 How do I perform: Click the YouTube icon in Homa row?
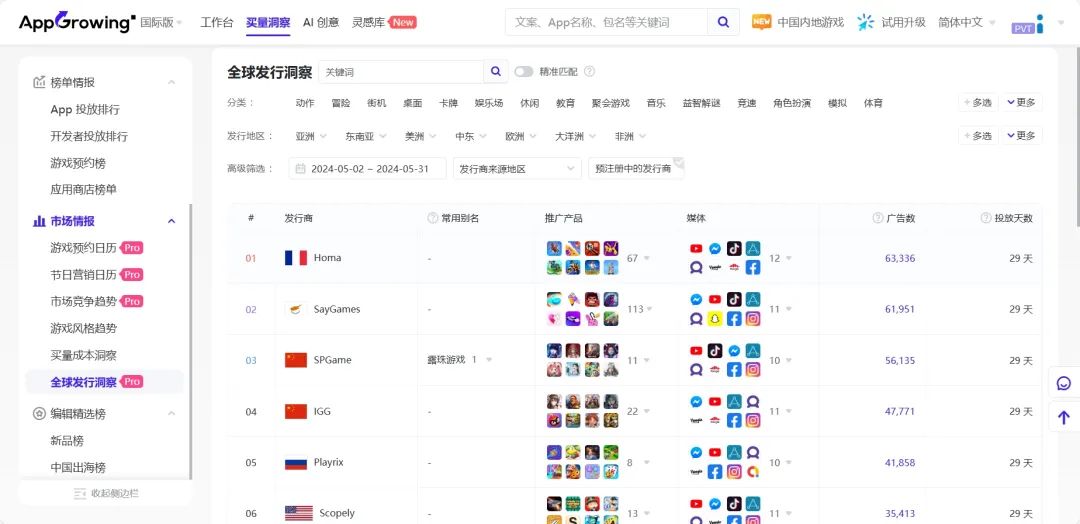pos(696,249)
